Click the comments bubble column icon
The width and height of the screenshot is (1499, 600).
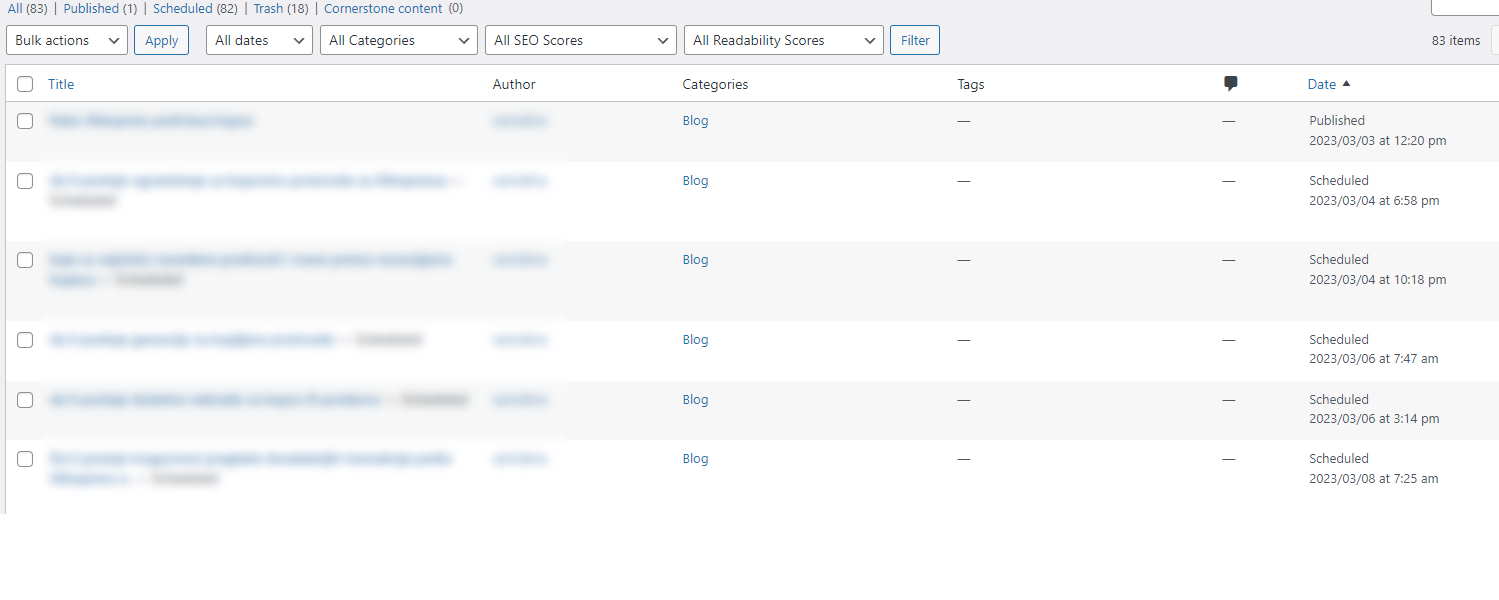pyautogui.click(x=1230, y=84)
